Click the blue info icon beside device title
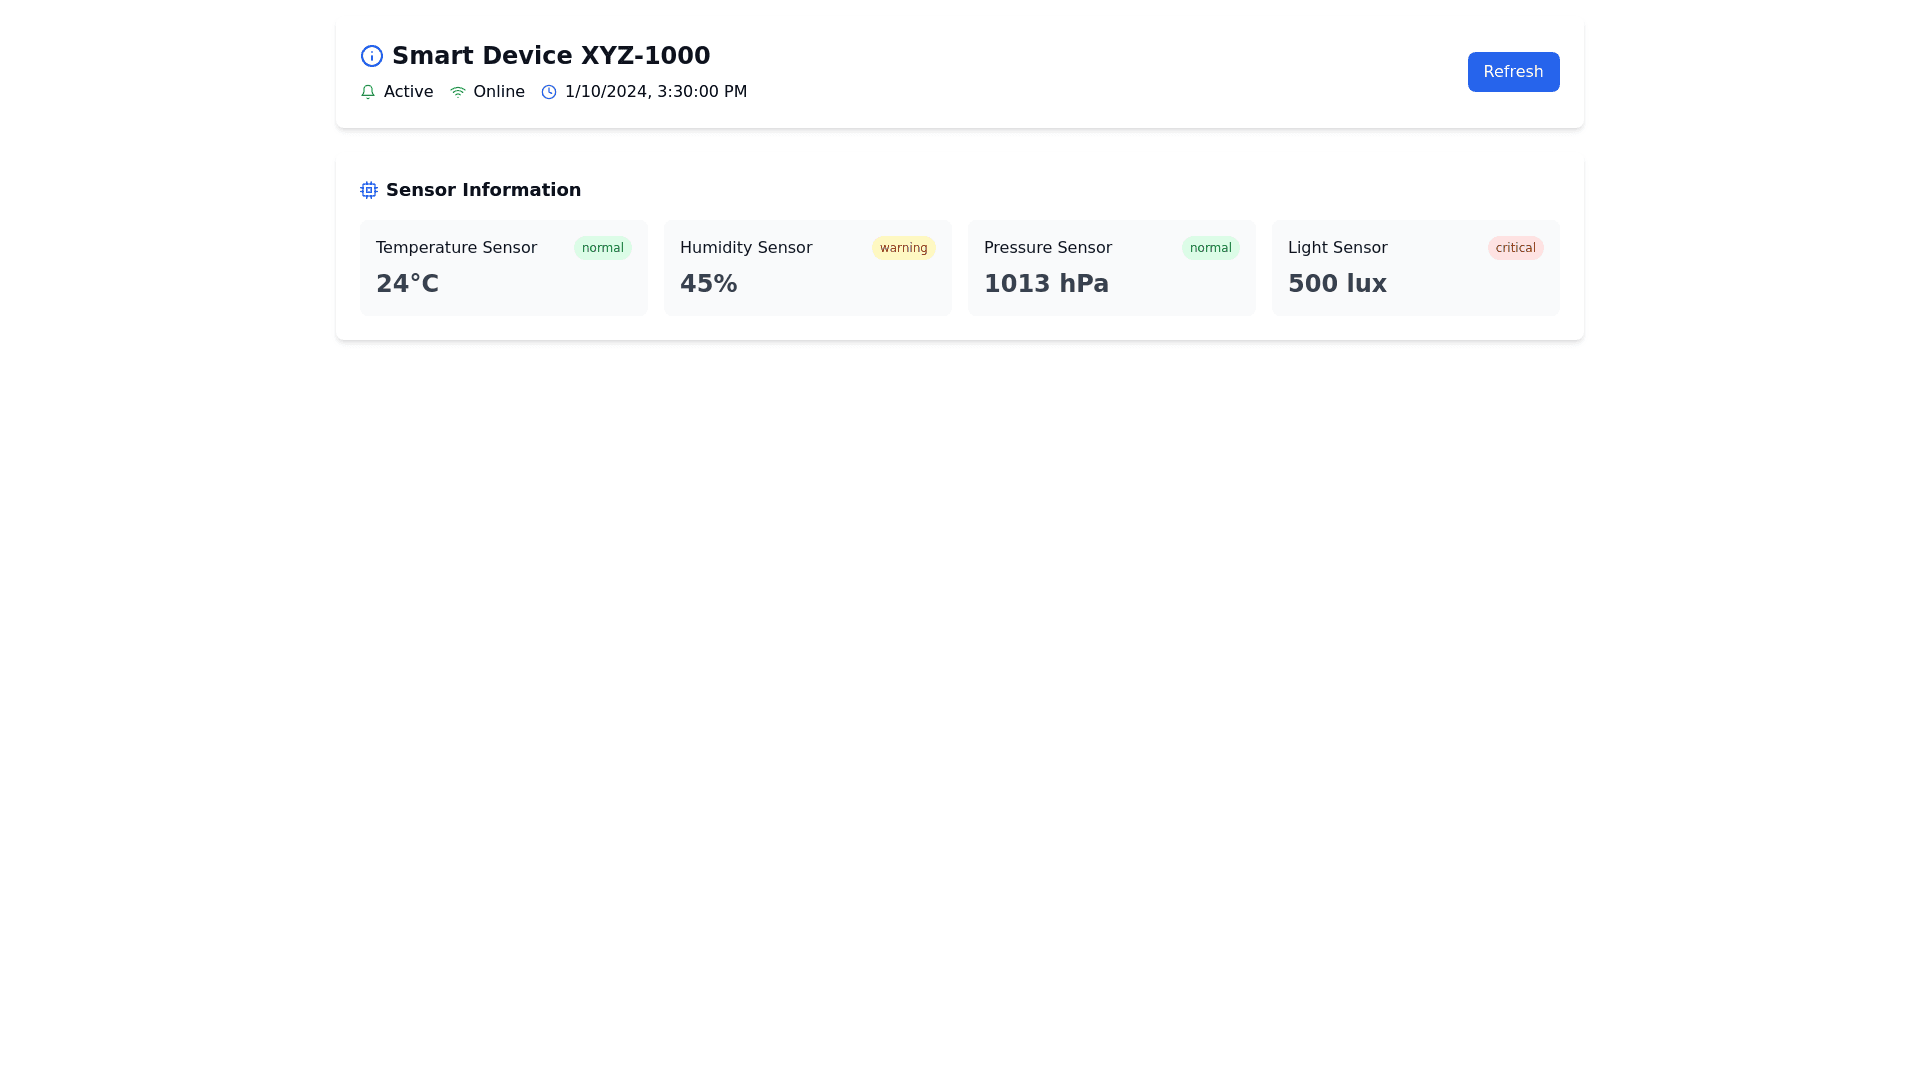 pos(371,56)
